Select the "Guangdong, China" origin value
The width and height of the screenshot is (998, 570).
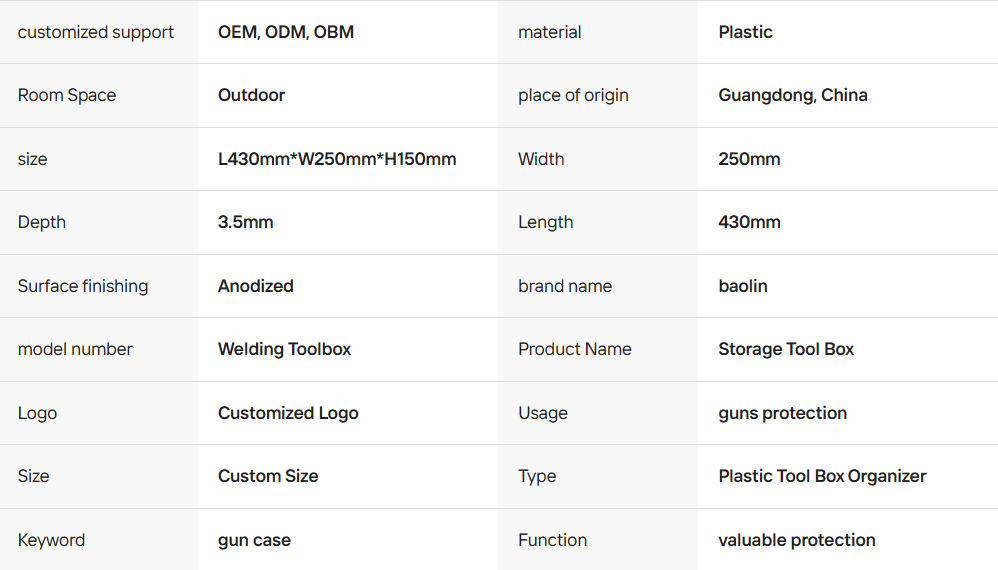tap(792, 95)
